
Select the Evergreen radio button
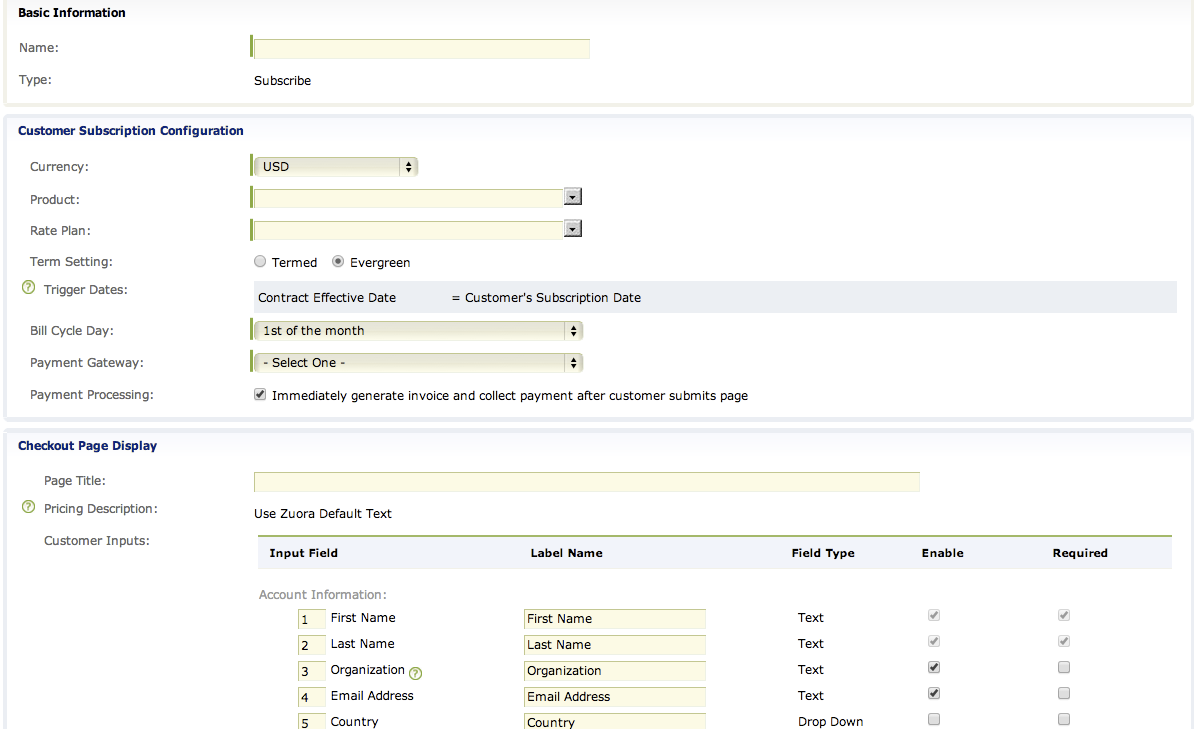tap(338, 261)
